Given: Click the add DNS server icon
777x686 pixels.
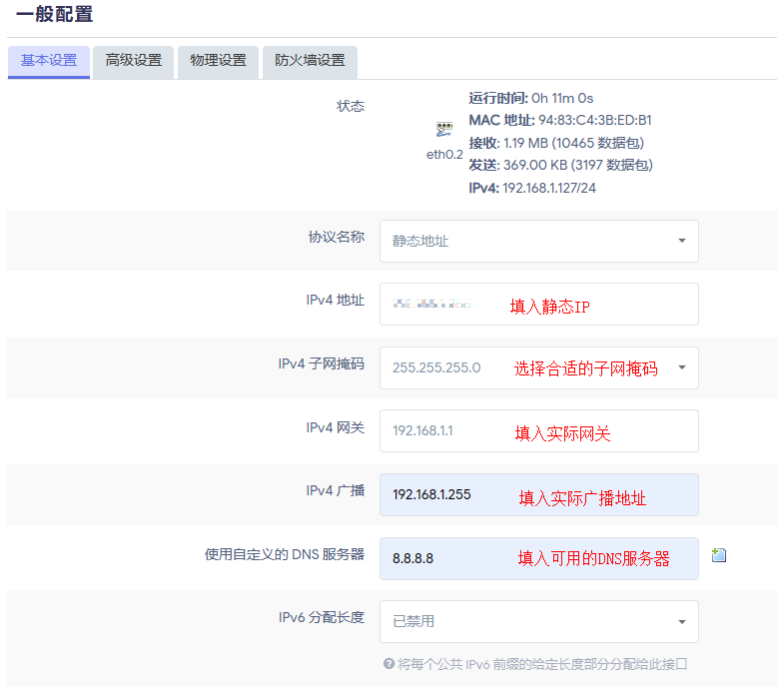Looking at the screenshot, I should [x=718, y=555].
